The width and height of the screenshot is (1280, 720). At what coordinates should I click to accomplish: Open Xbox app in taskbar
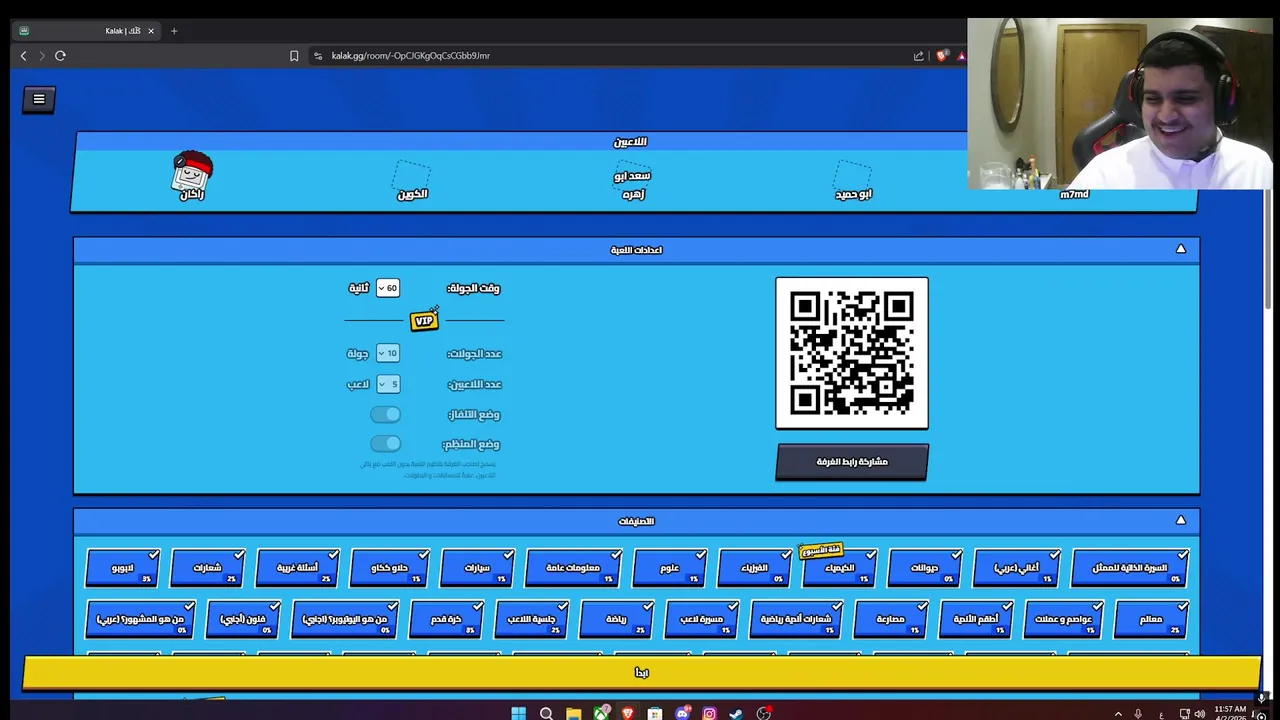tap(600, 713)
